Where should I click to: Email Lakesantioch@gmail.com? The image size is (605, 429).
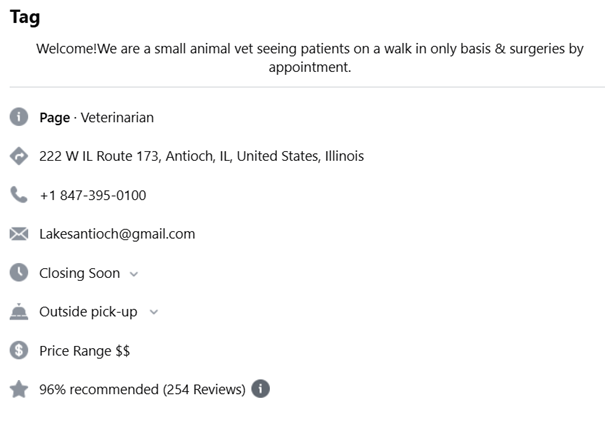pos(117,234)
